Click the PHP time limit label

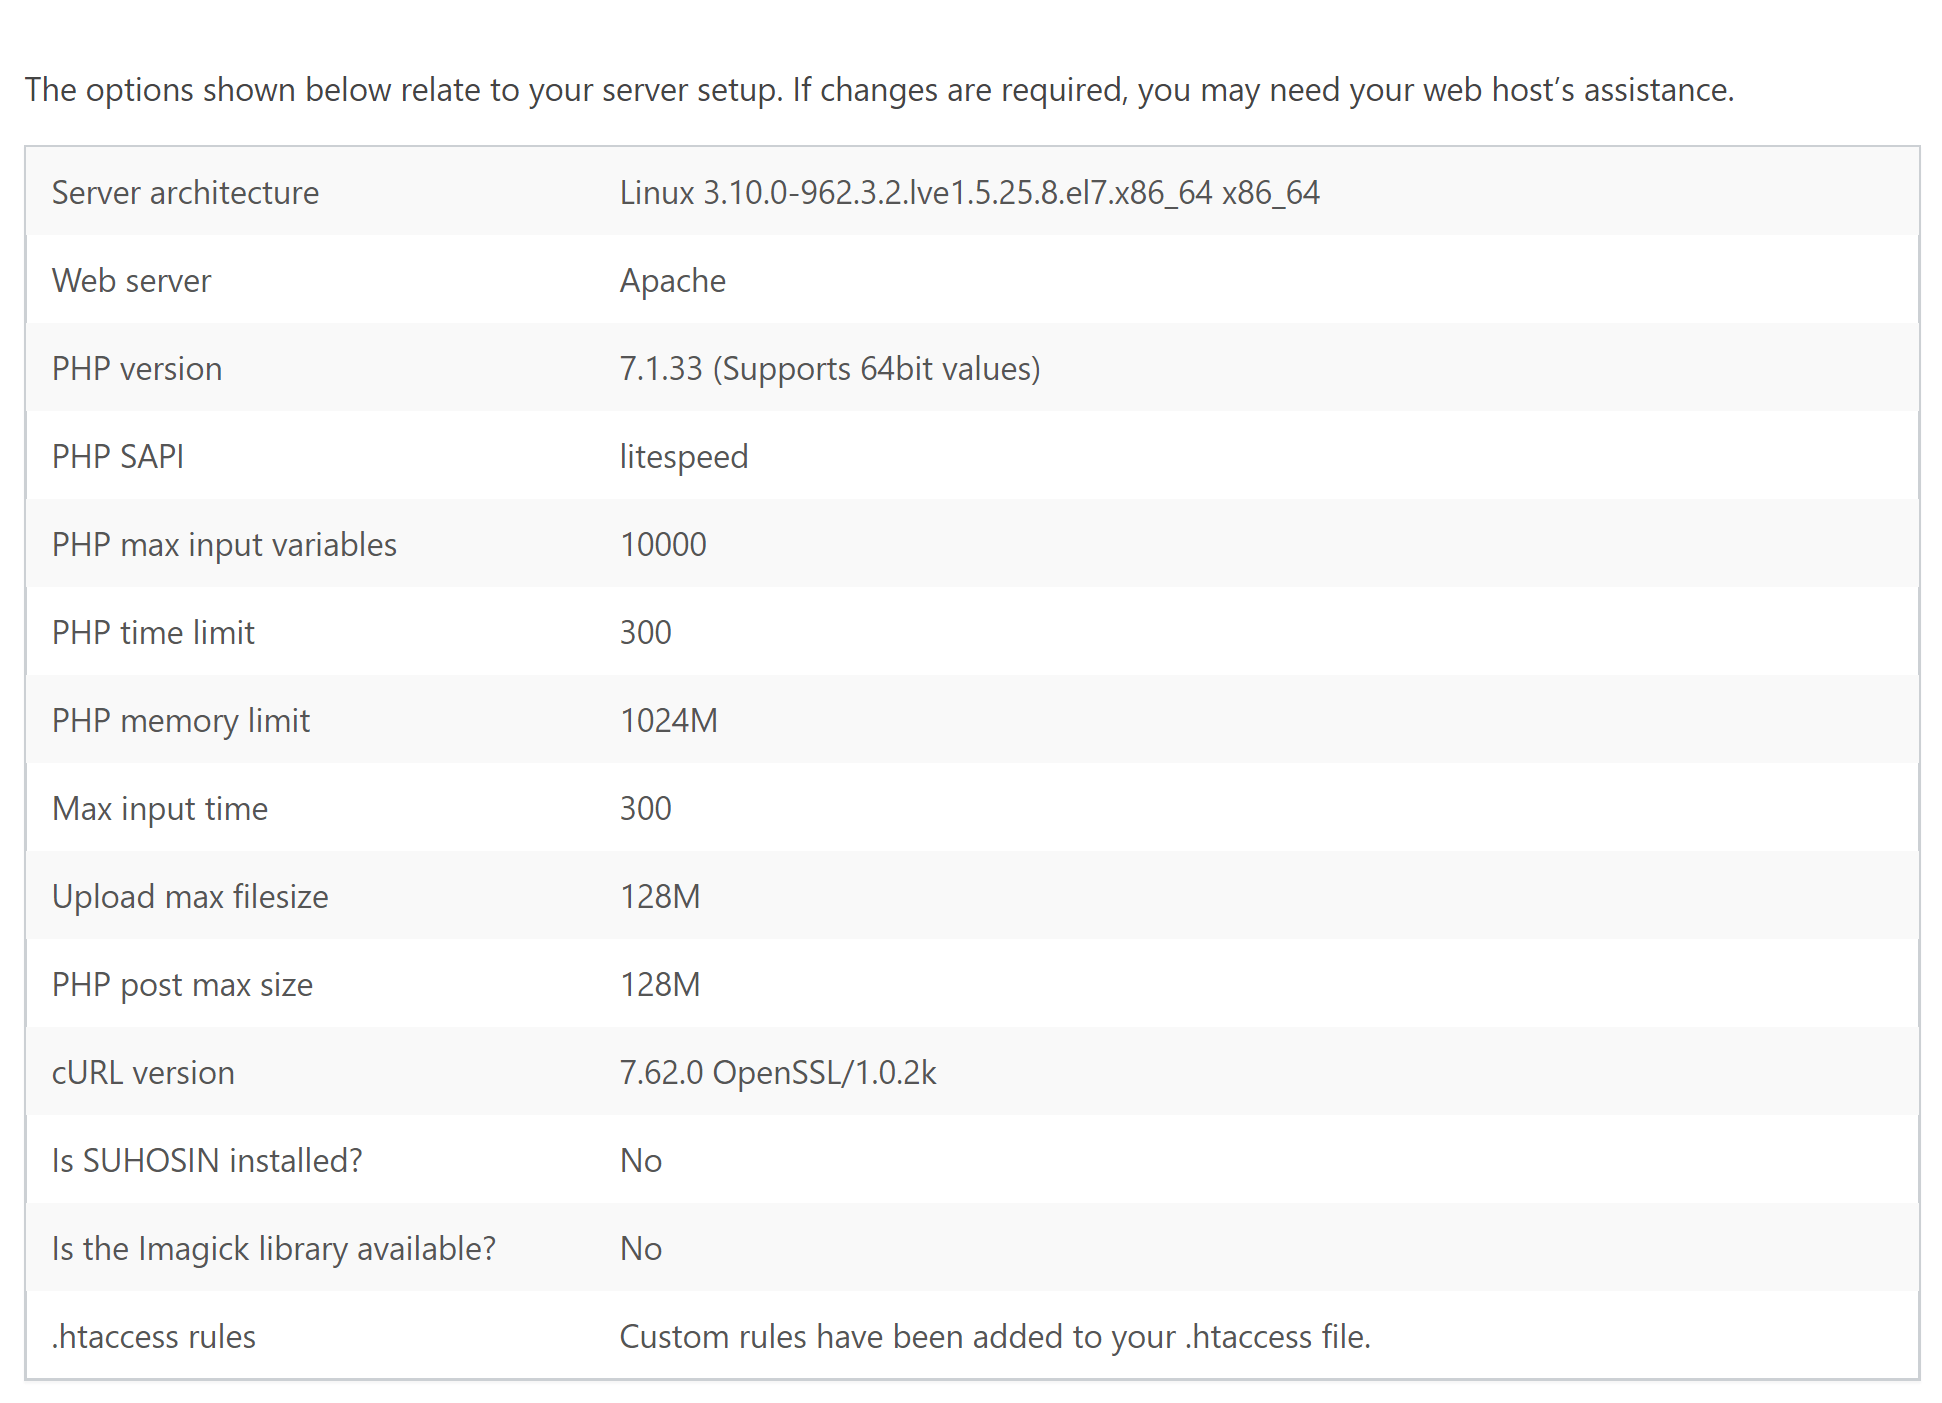pyautogui.click(x=153, y=632)
